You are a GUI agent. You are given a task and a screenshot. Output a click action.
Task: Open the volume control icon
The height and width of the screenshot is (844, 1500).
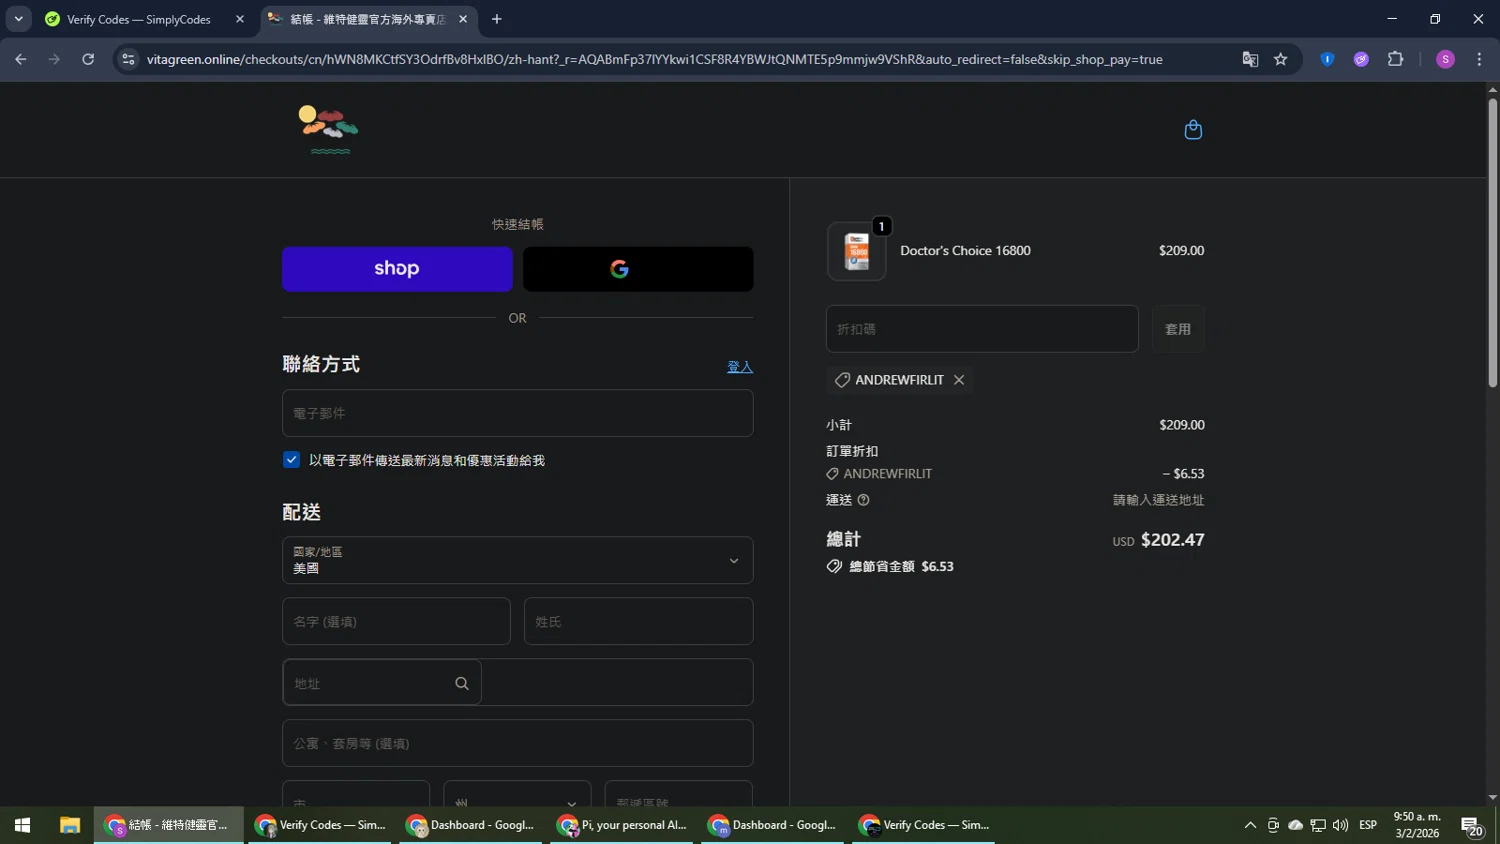coord(1340,825)
